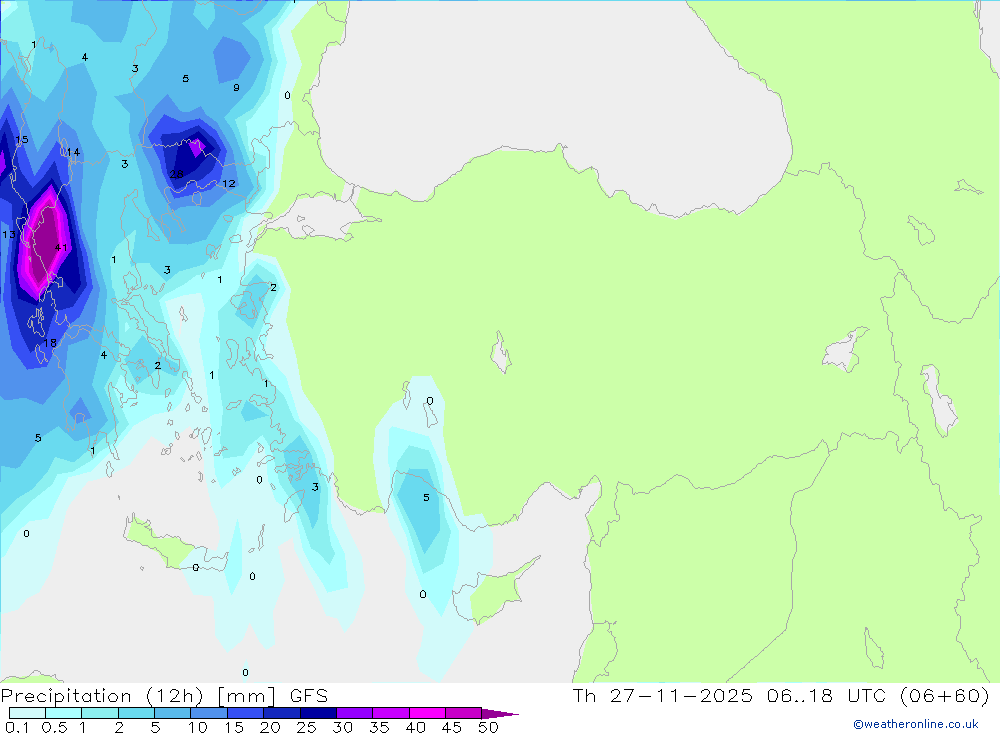Screen dimensions: 1000x733
Task: Click the legend label '0.1'
Action: (x=17, y=727)
